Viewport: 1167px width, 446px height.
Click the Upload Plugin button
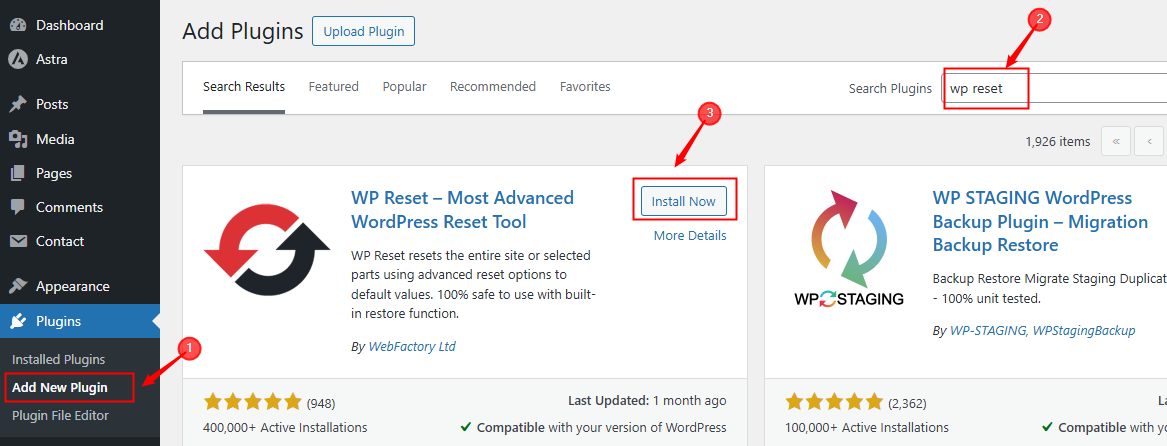point(363,31)
